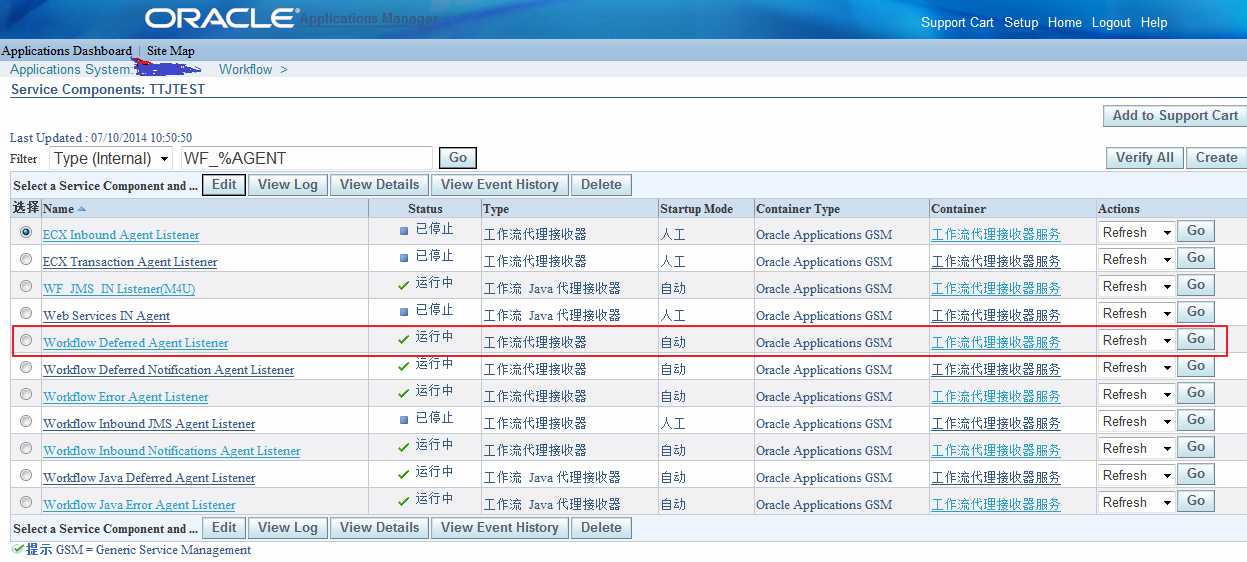Viewport: 1247px width, 562px height.
Task: Select radio for Workflow Error Agent Listener
Action: point(26,394)
